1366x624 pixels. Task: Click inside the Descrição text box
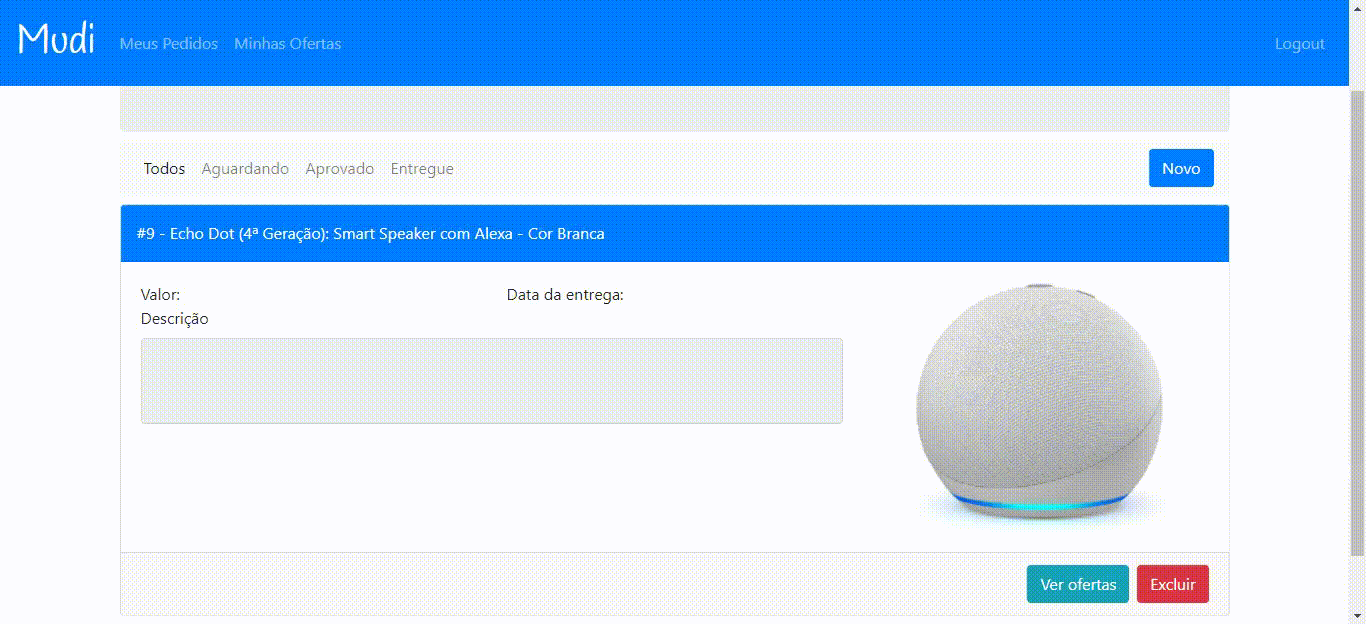pyautogui.click(x=492, y=381)
